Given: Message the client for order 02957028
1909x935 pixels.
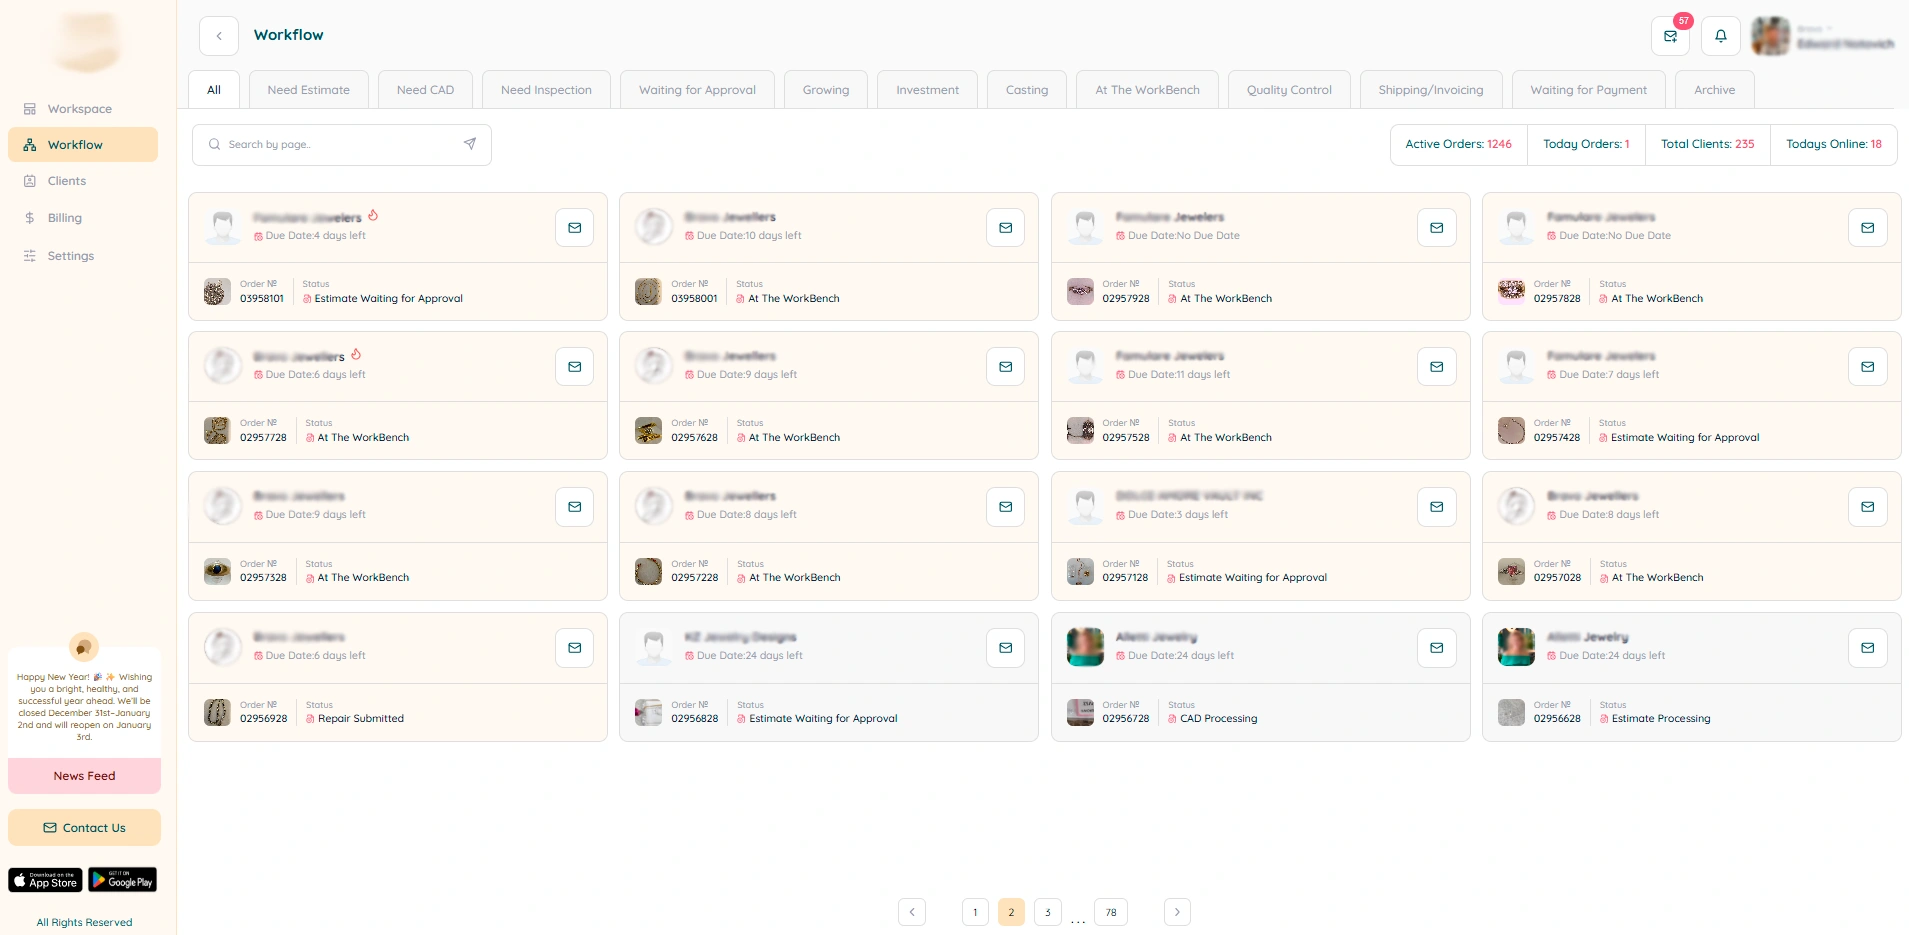Looking at the screenshot, I should [x=1868, y=507].
